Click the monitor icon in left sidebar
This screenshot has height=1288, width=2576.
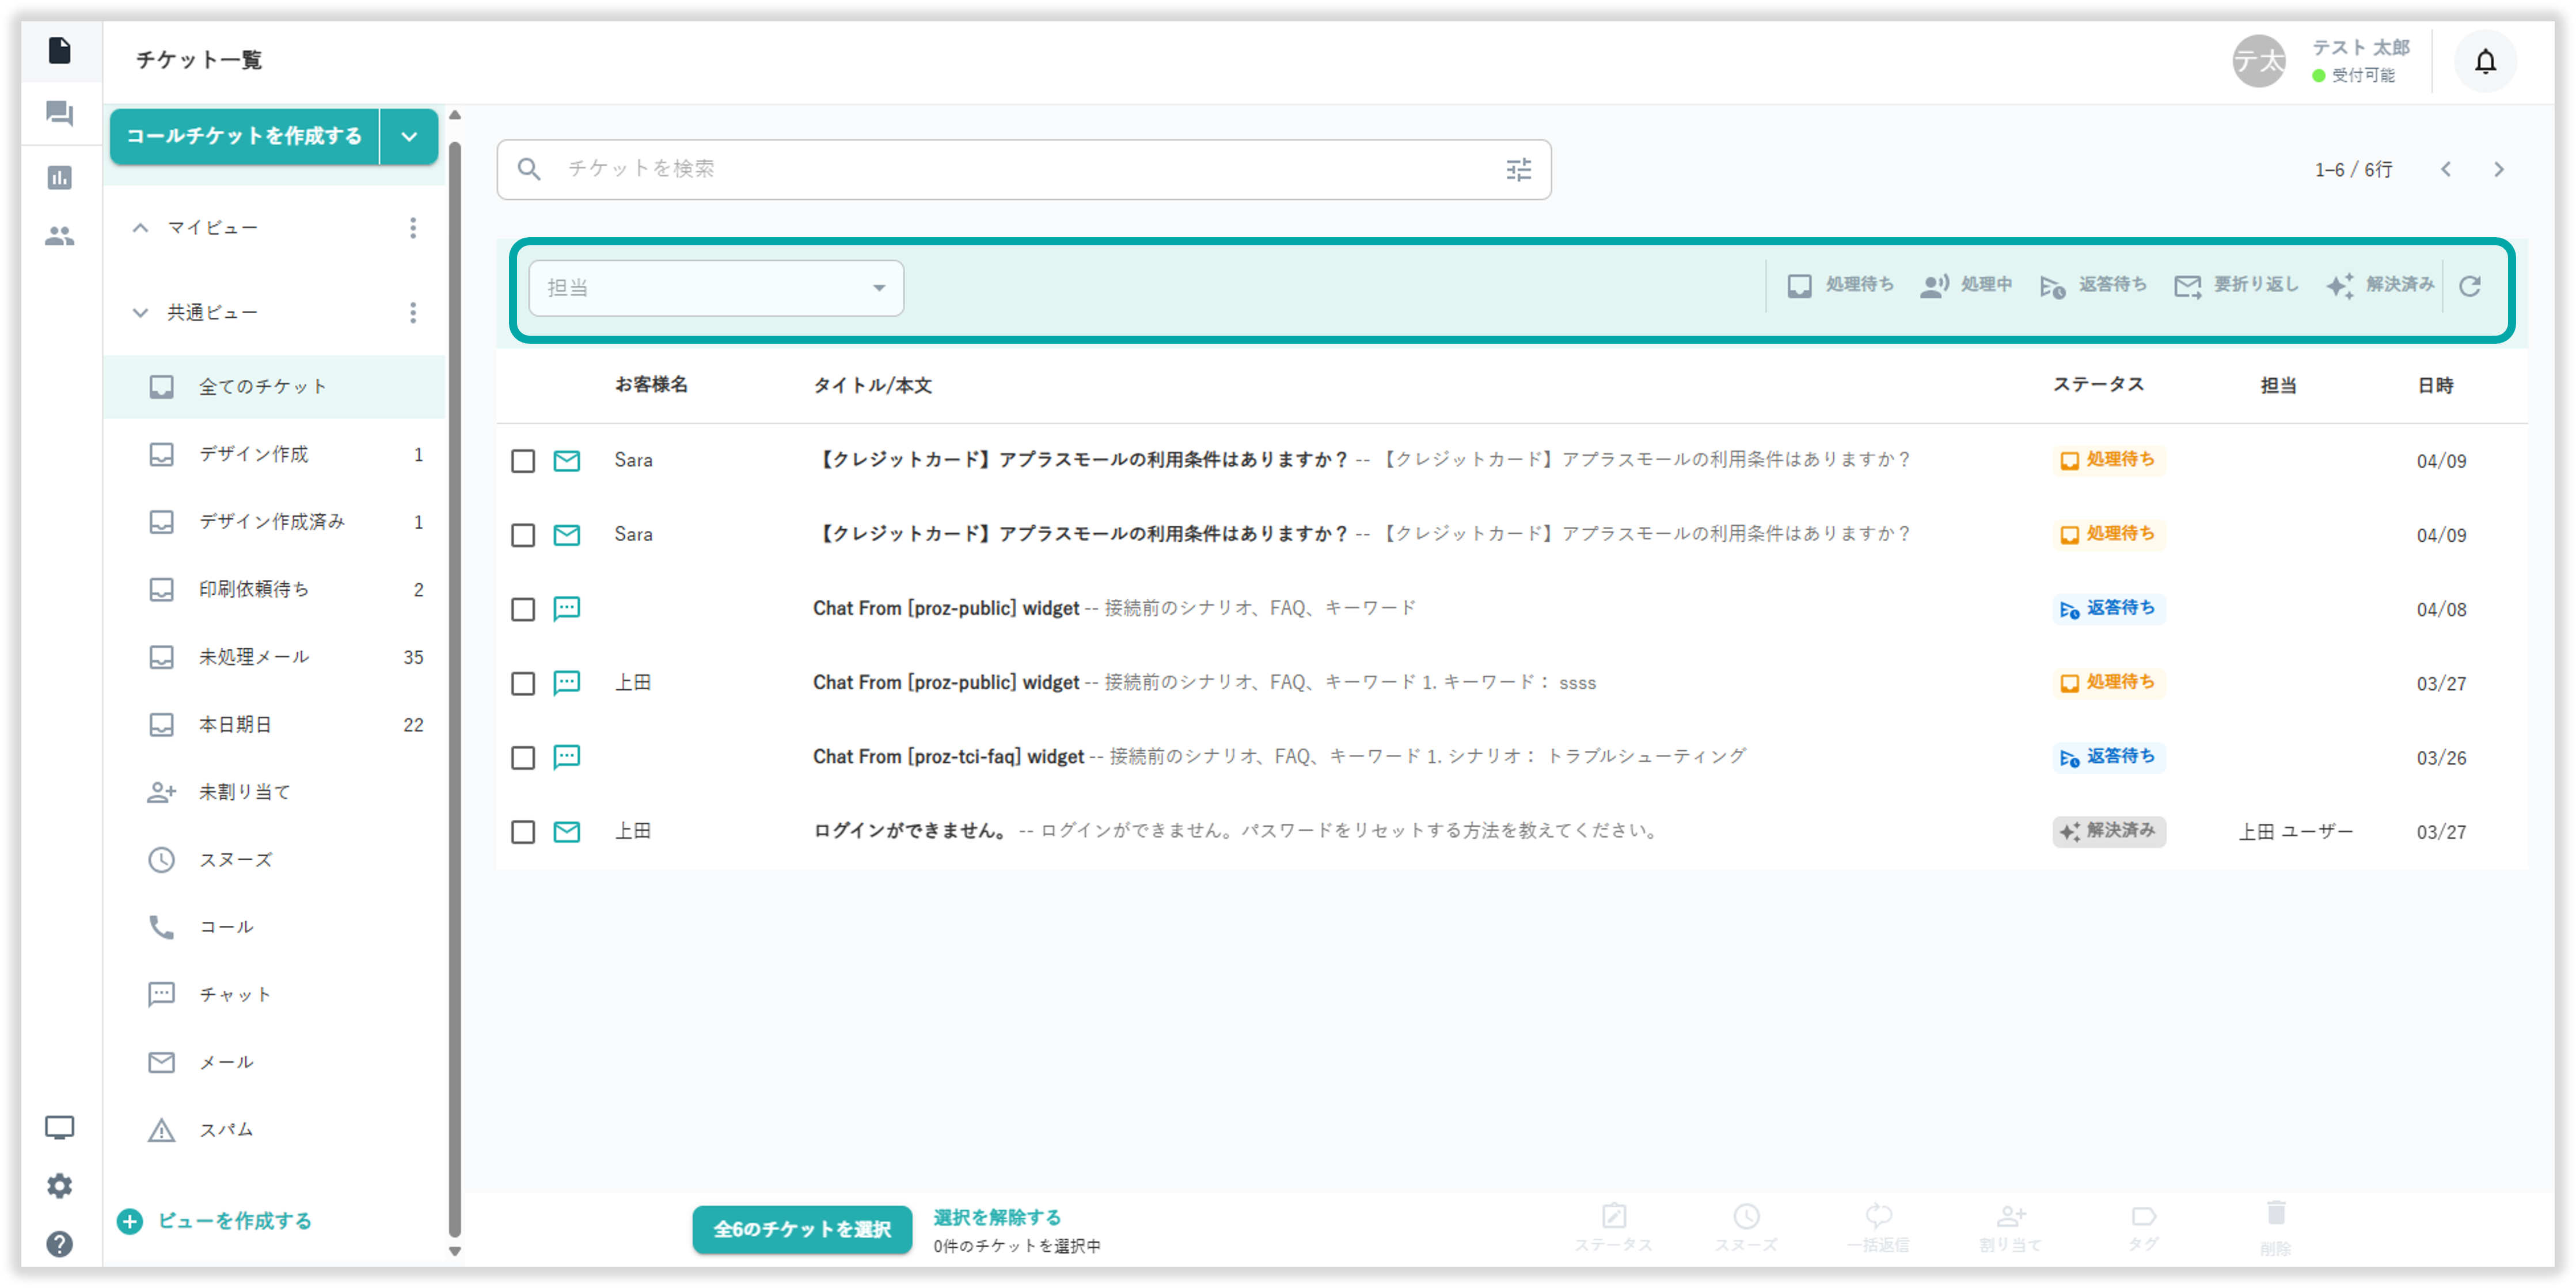[x=60, y=1128]
